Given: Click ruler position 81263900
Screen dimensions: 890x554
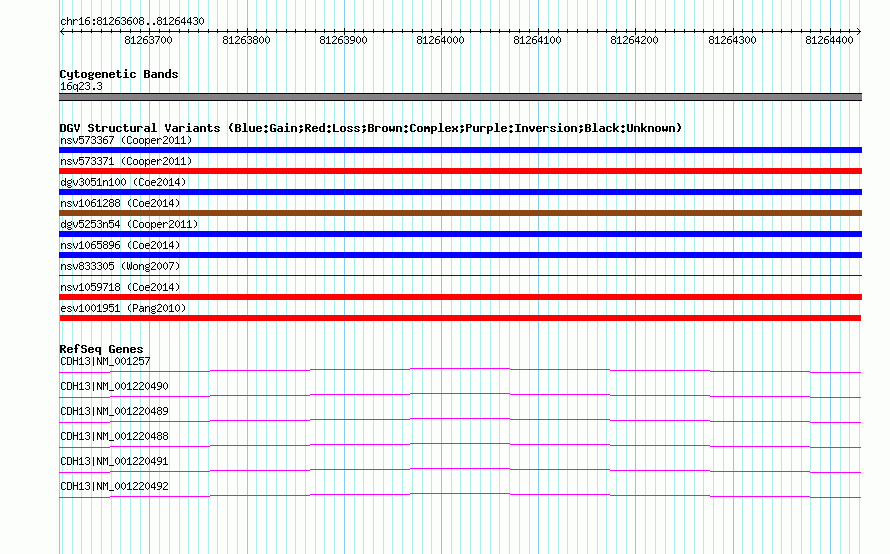Looking at the screenshot, I should point(343,40).
